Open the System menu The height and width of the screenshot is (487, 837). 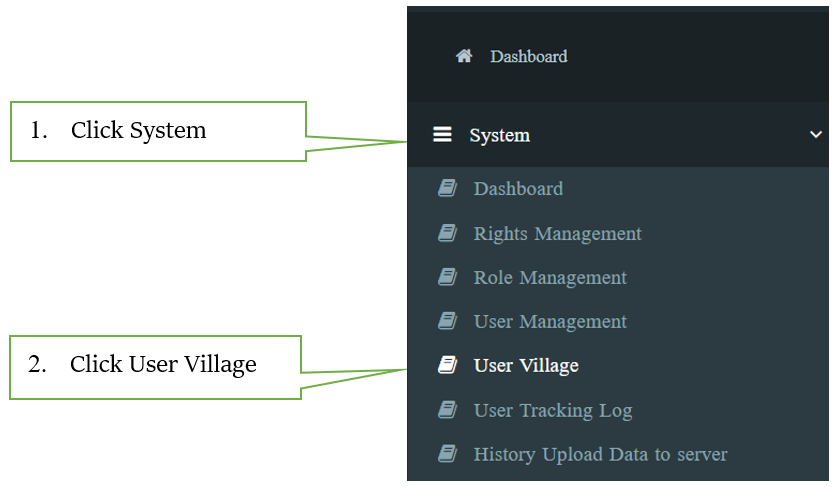[x=499, y=135]
